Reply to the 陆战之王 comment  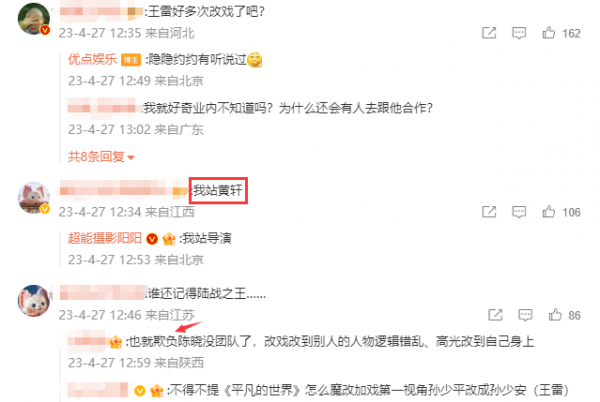(x=525, y=315)
